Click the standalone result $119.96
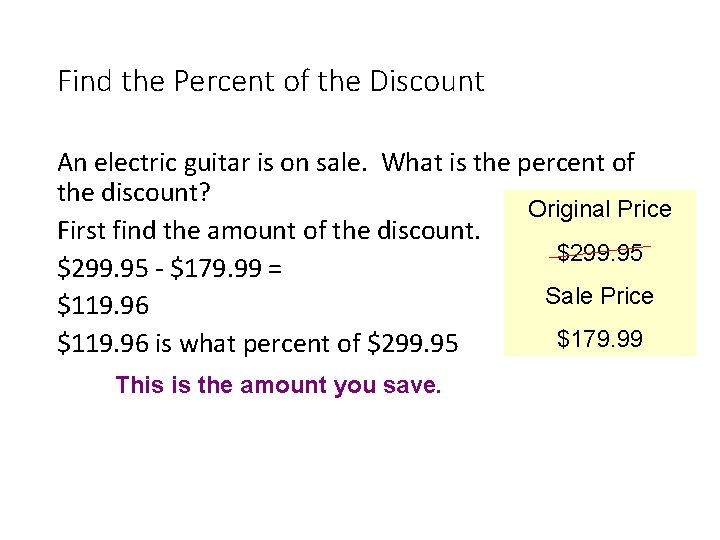The width and height of the screenshot is (720, 540). click(x=103, y=305)
